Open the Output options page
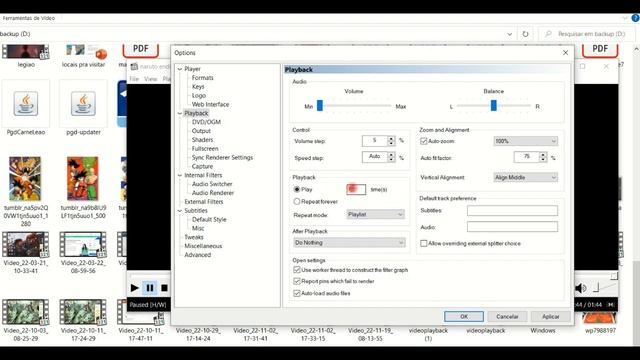 (x=201, y=131)
